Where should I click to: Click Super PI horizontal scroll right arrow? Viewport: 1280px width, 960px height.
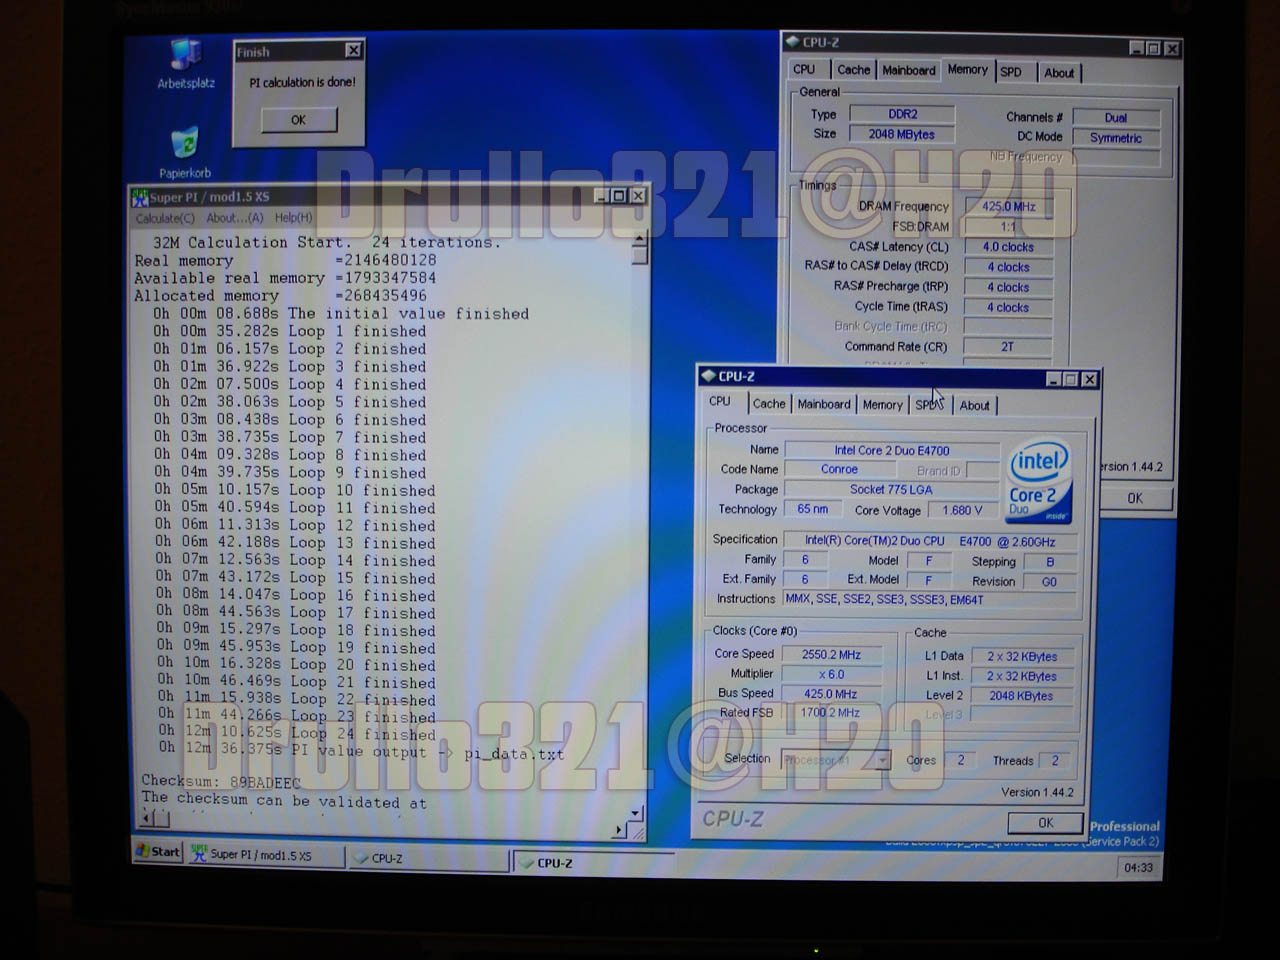tap(620, 829)
